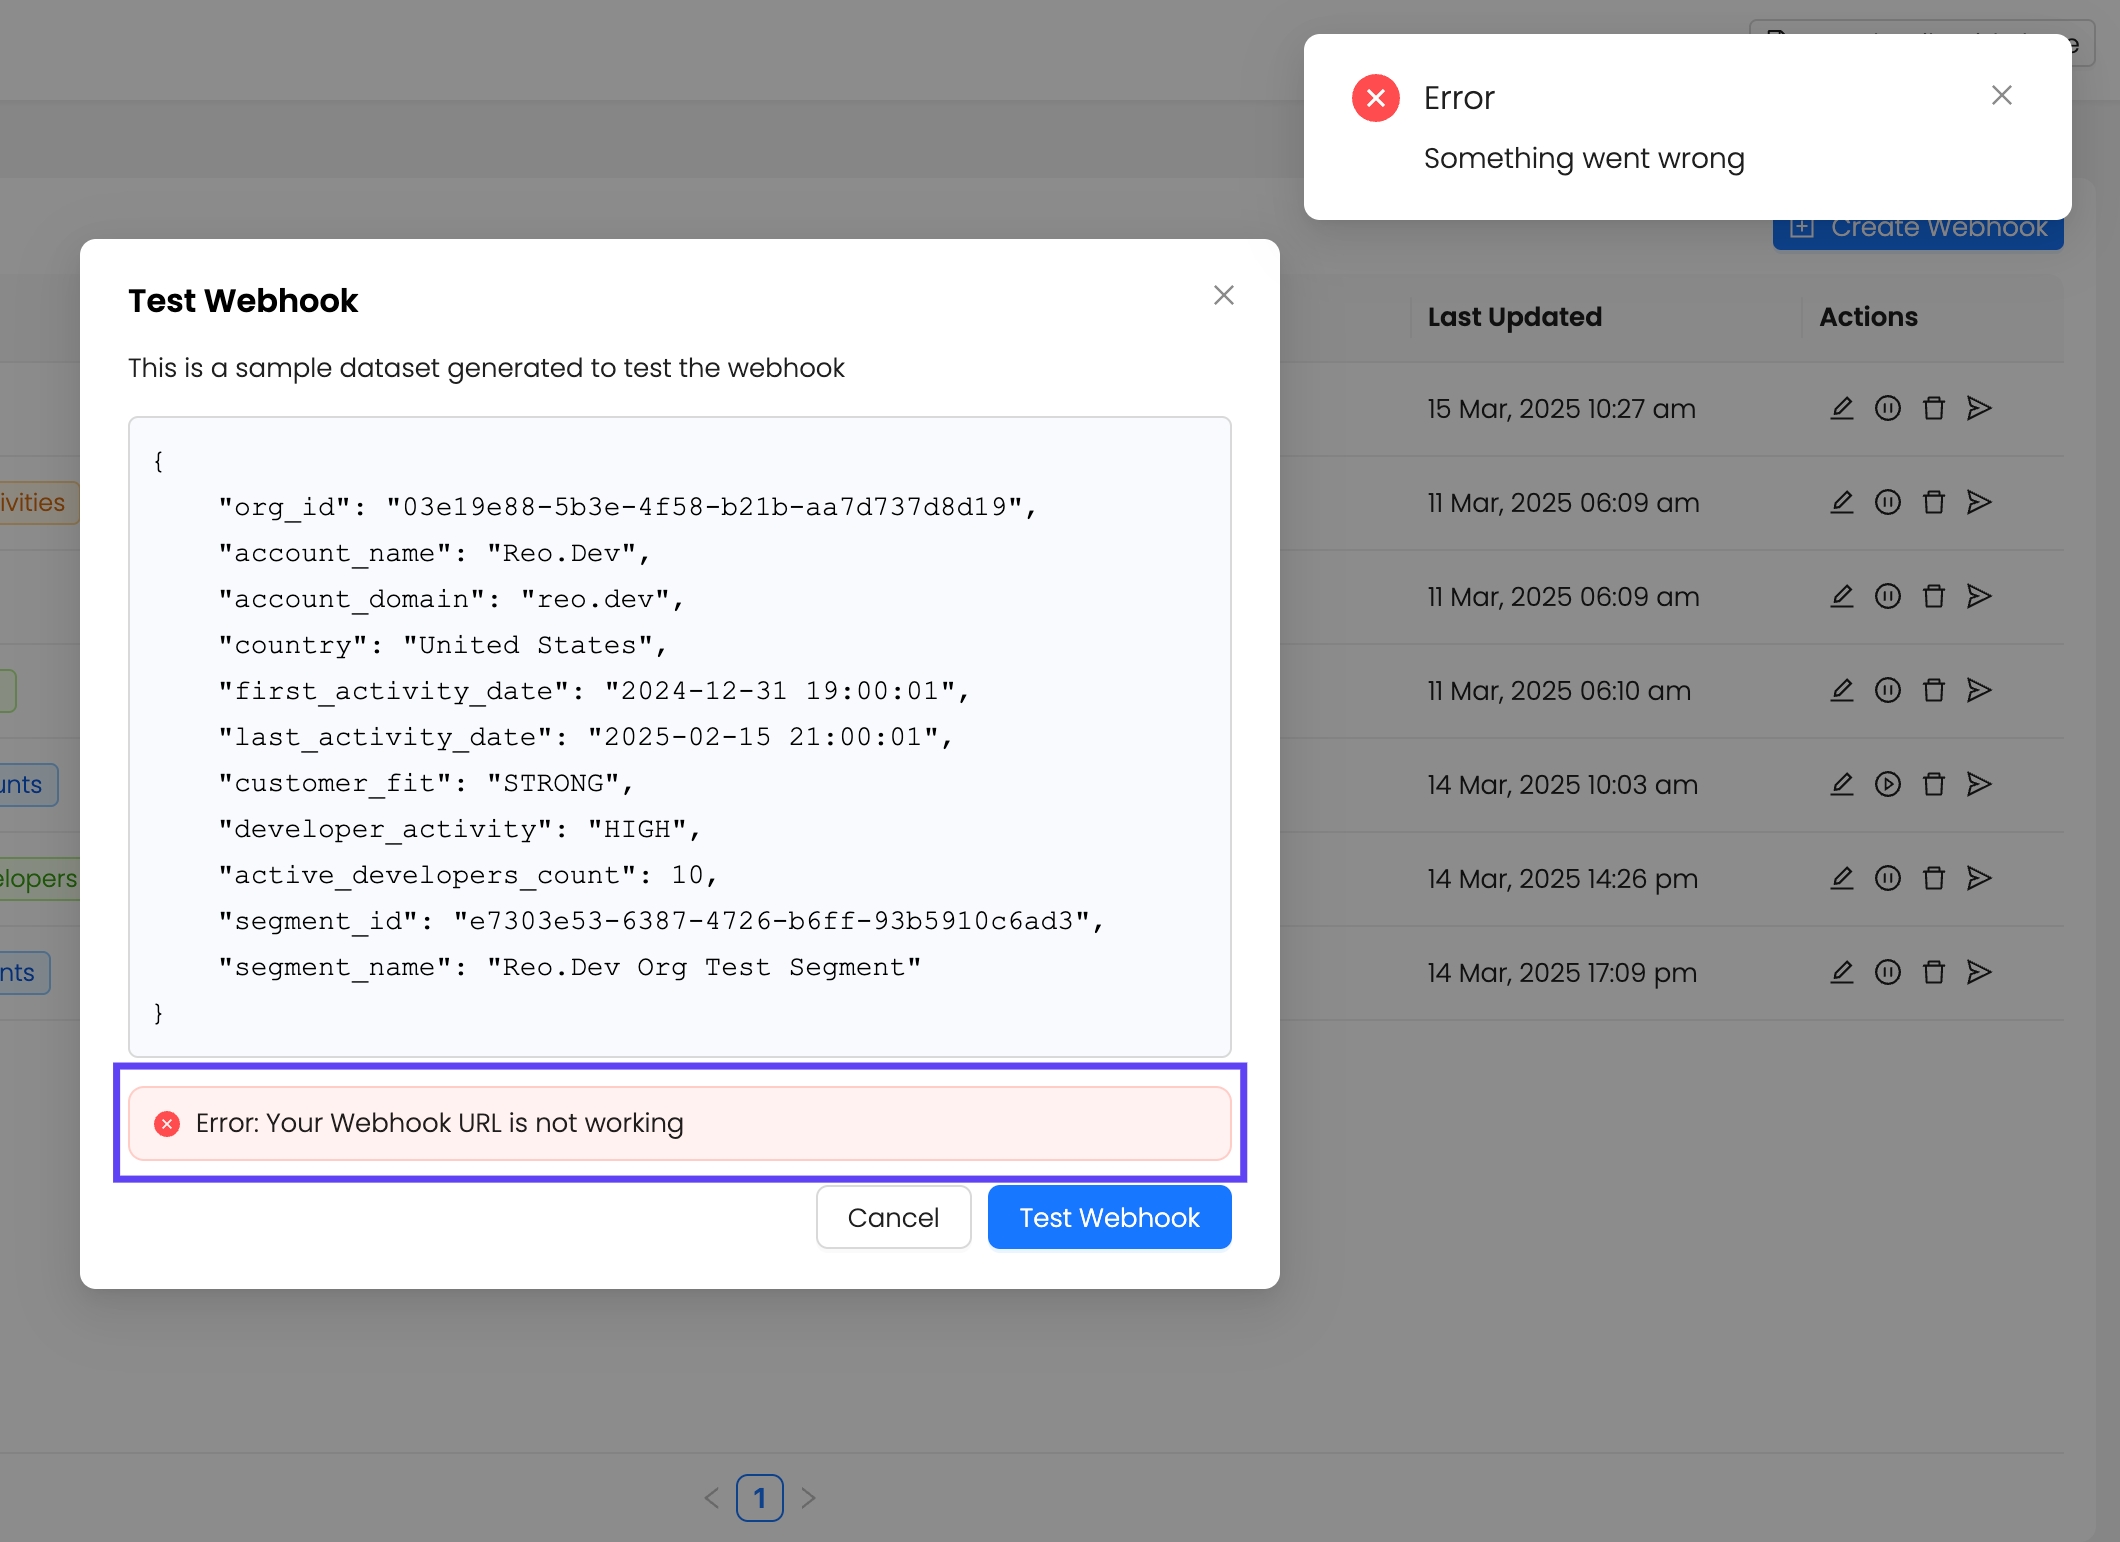Image resolution: width=2120 pixels, height=1542 pixels.
Task: Delete webhook updated 11 Mar 06:10 am
Action: 1933,690
